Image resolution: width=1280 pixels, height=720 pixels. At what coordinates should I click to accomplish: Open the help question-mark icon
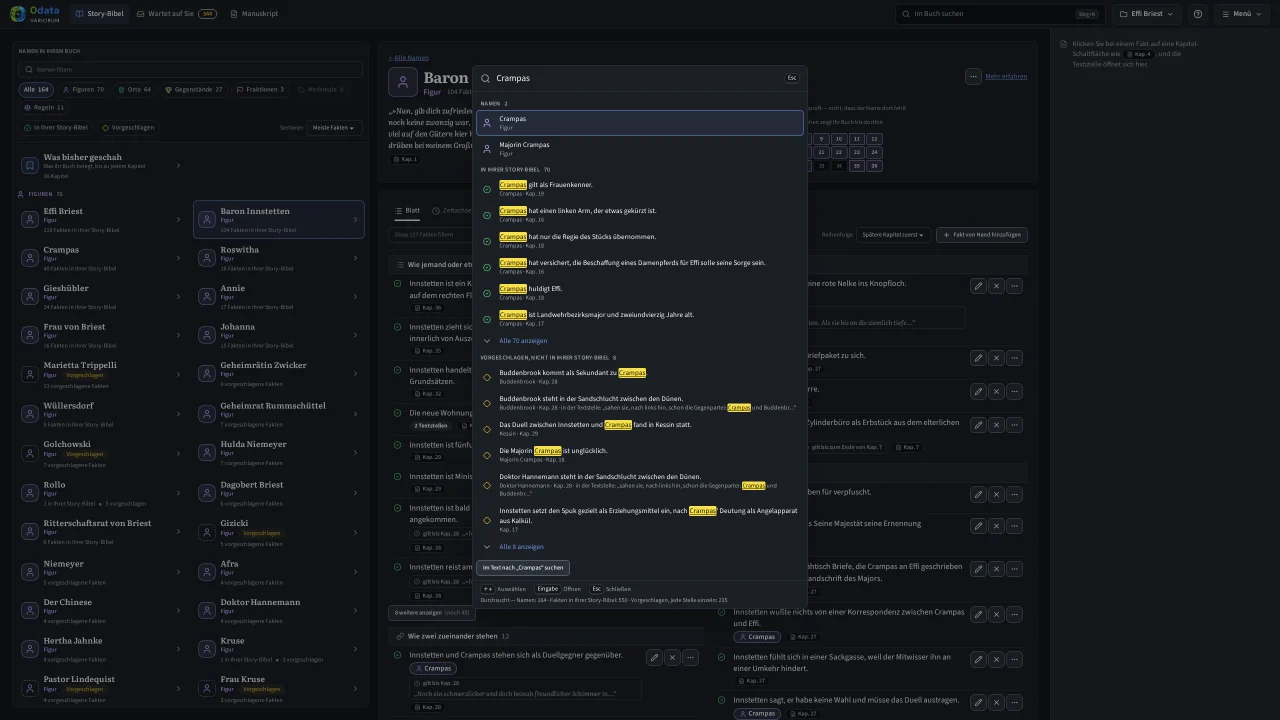(x=1198, y=14)
